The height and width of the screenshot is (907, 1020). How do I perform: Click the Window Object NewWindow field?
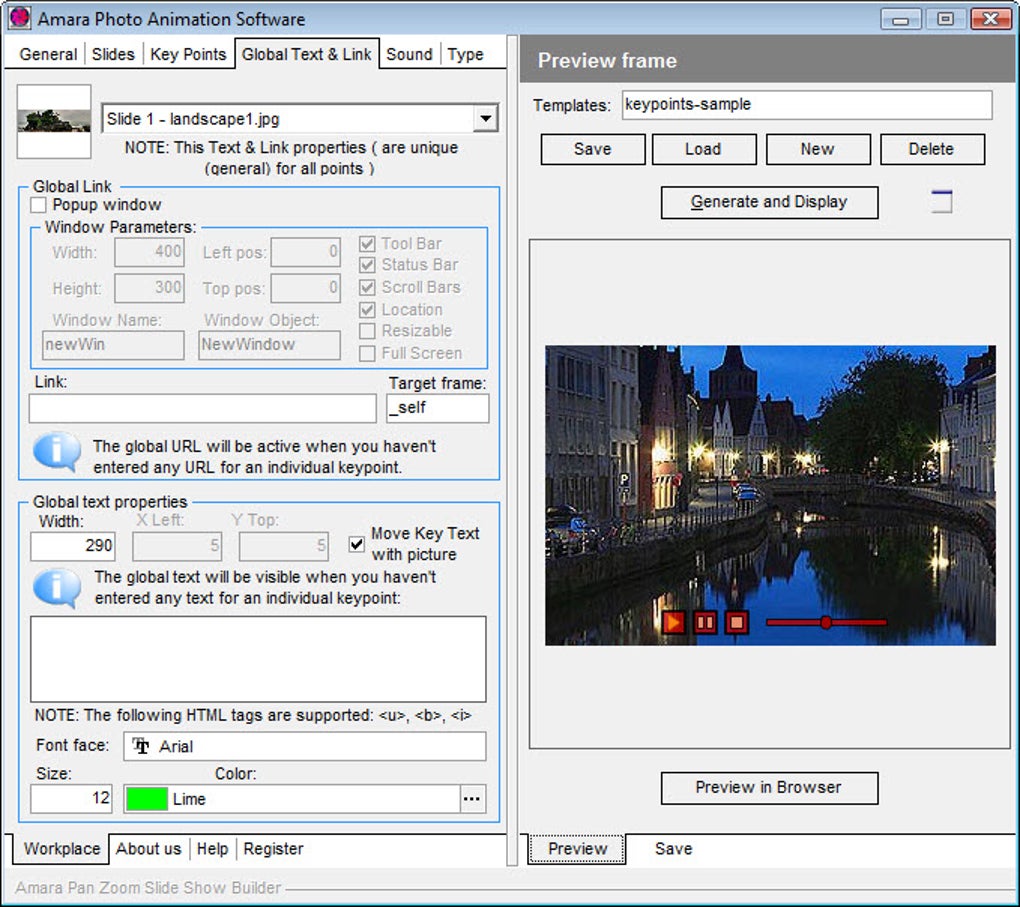(269, 345)
